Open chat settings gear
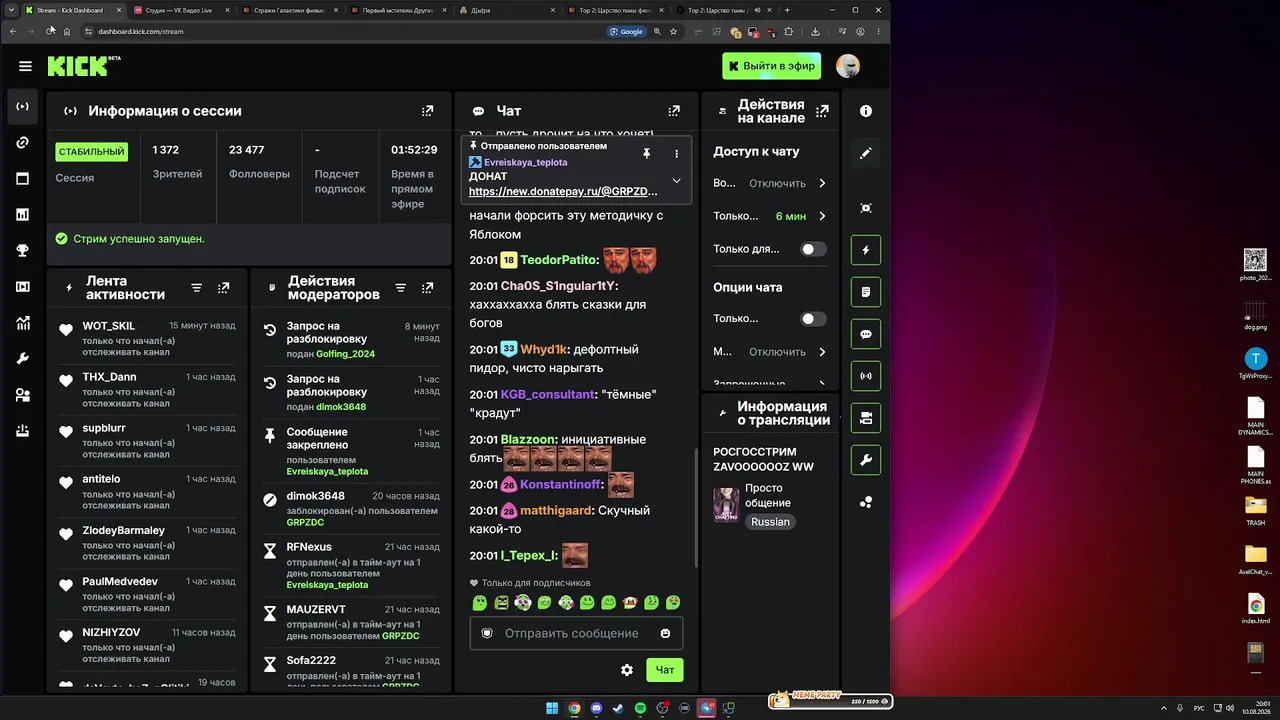Viewport: 1280px width, 720px height. click(627, 670)
